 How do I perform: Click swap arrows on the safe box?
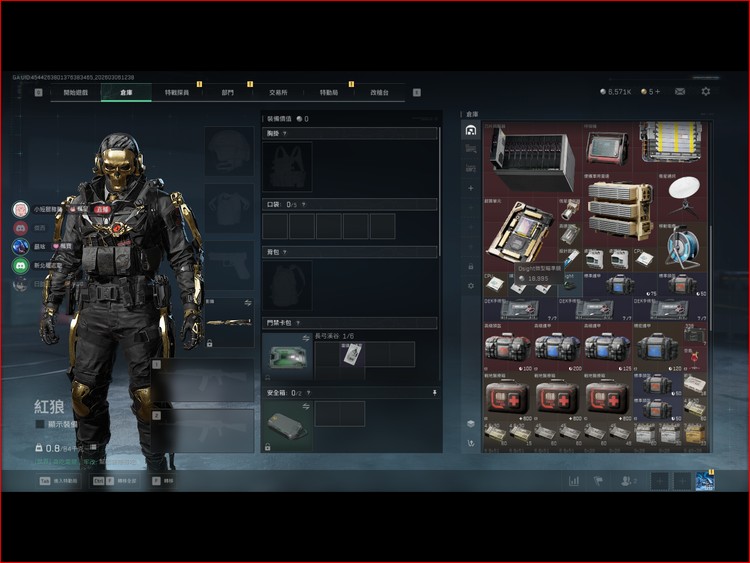click(x=306, y=407)
